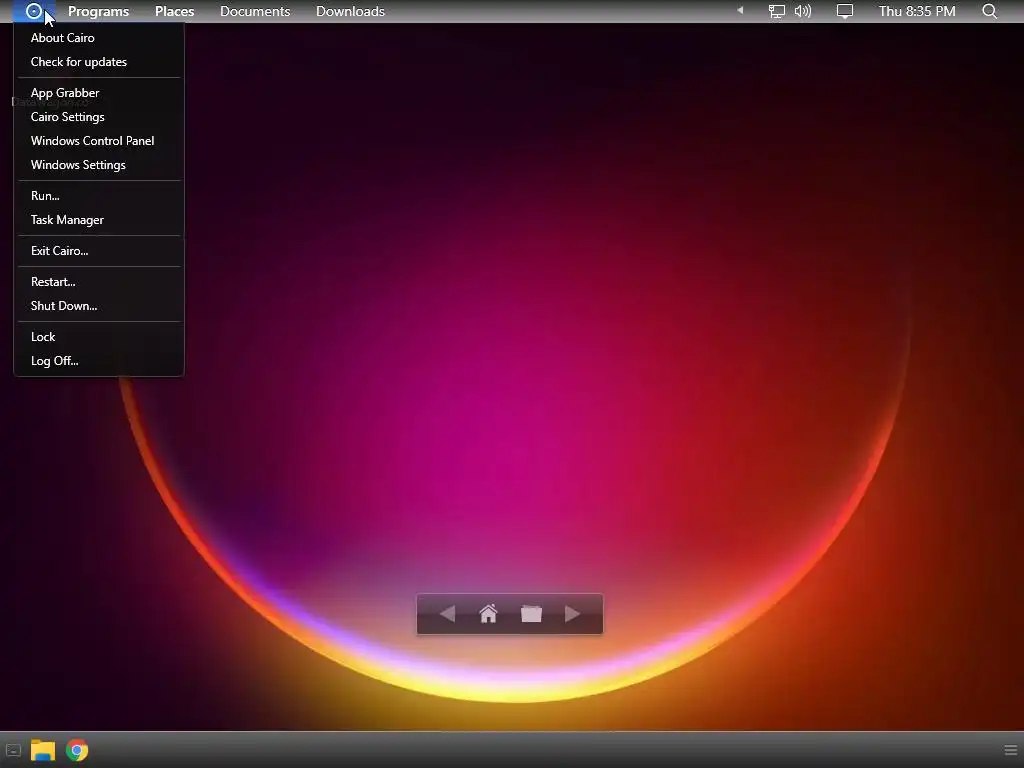Click the network tray icon
This screenshot has height=768, width=1024.
[776, 11]
